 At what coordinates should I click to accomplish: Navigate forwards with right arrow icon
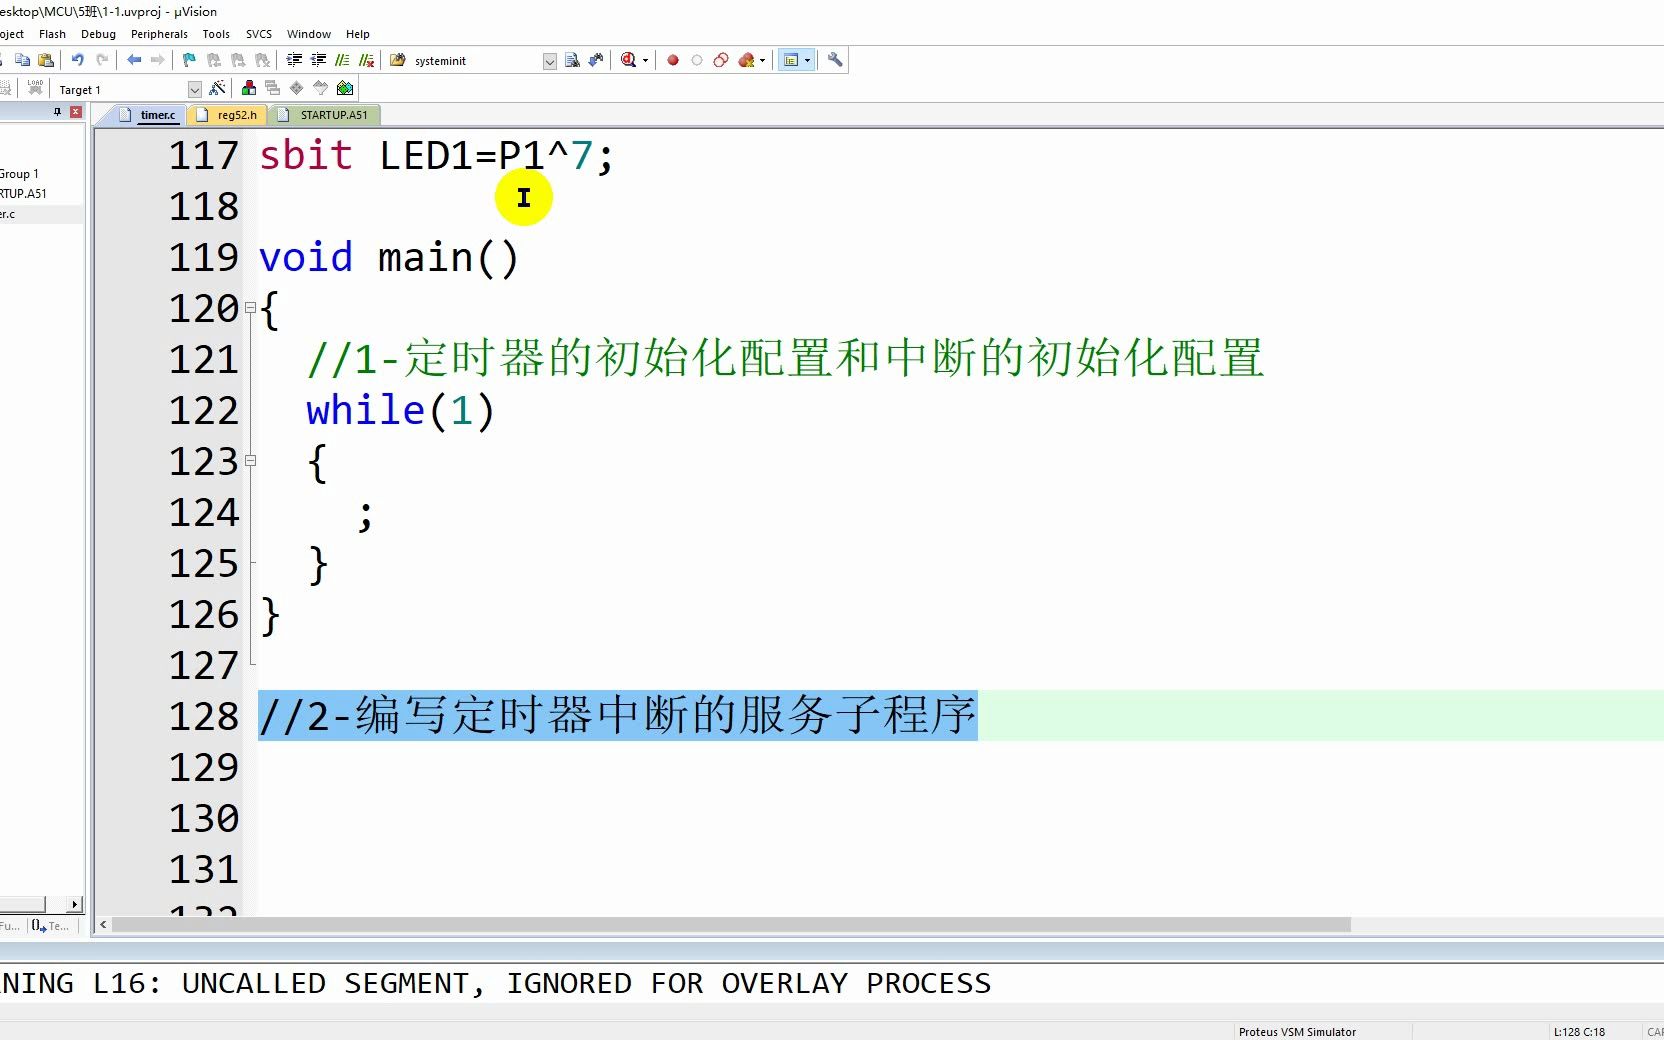click(157, 60)
